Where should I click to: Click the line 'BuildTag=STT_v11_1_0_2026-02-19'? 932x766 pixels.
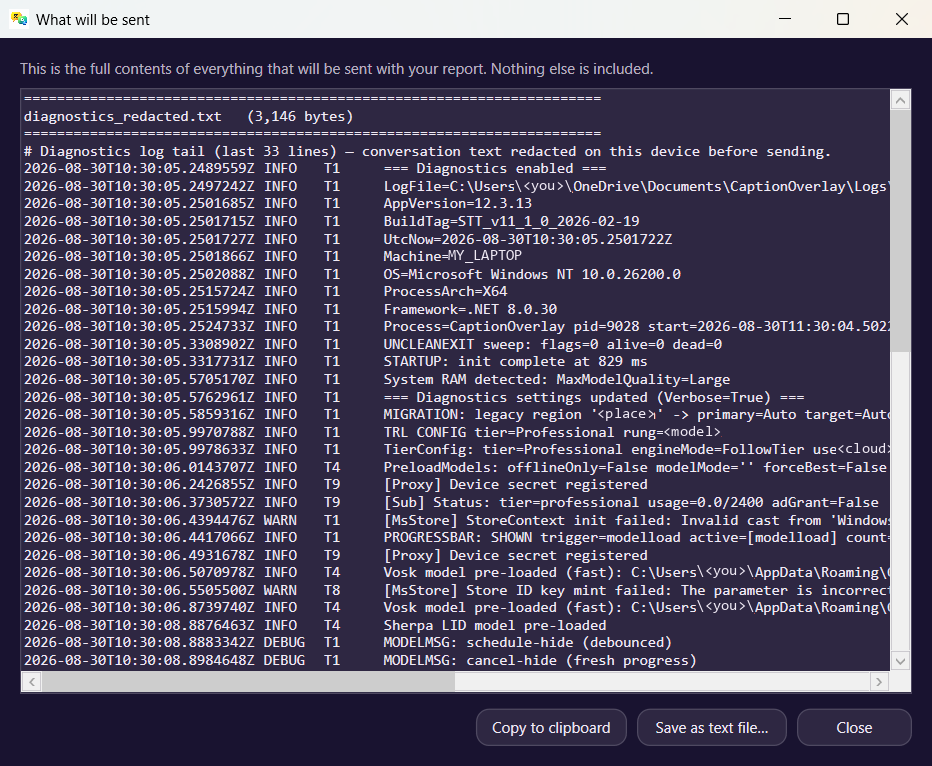pyautogui.click(x=332, y=222)
